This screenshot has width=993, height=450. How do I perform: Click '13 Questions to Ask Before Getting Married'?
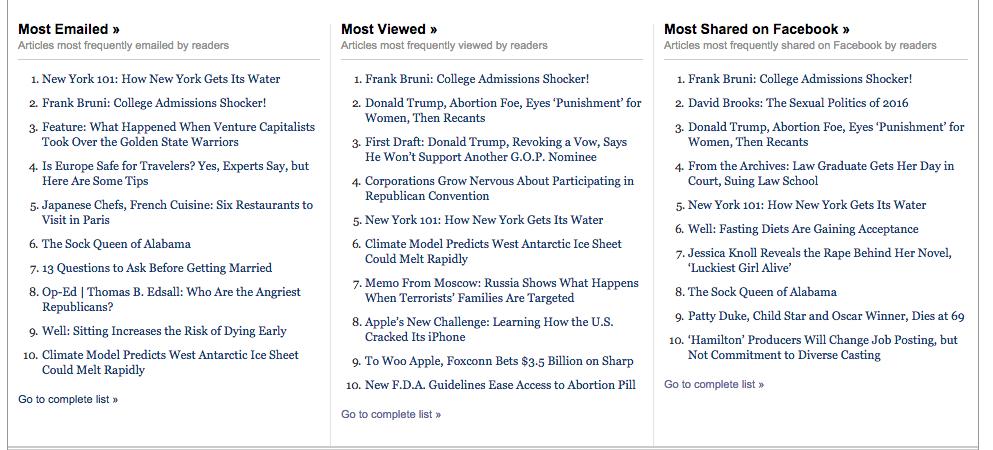(x=157, y=268)
